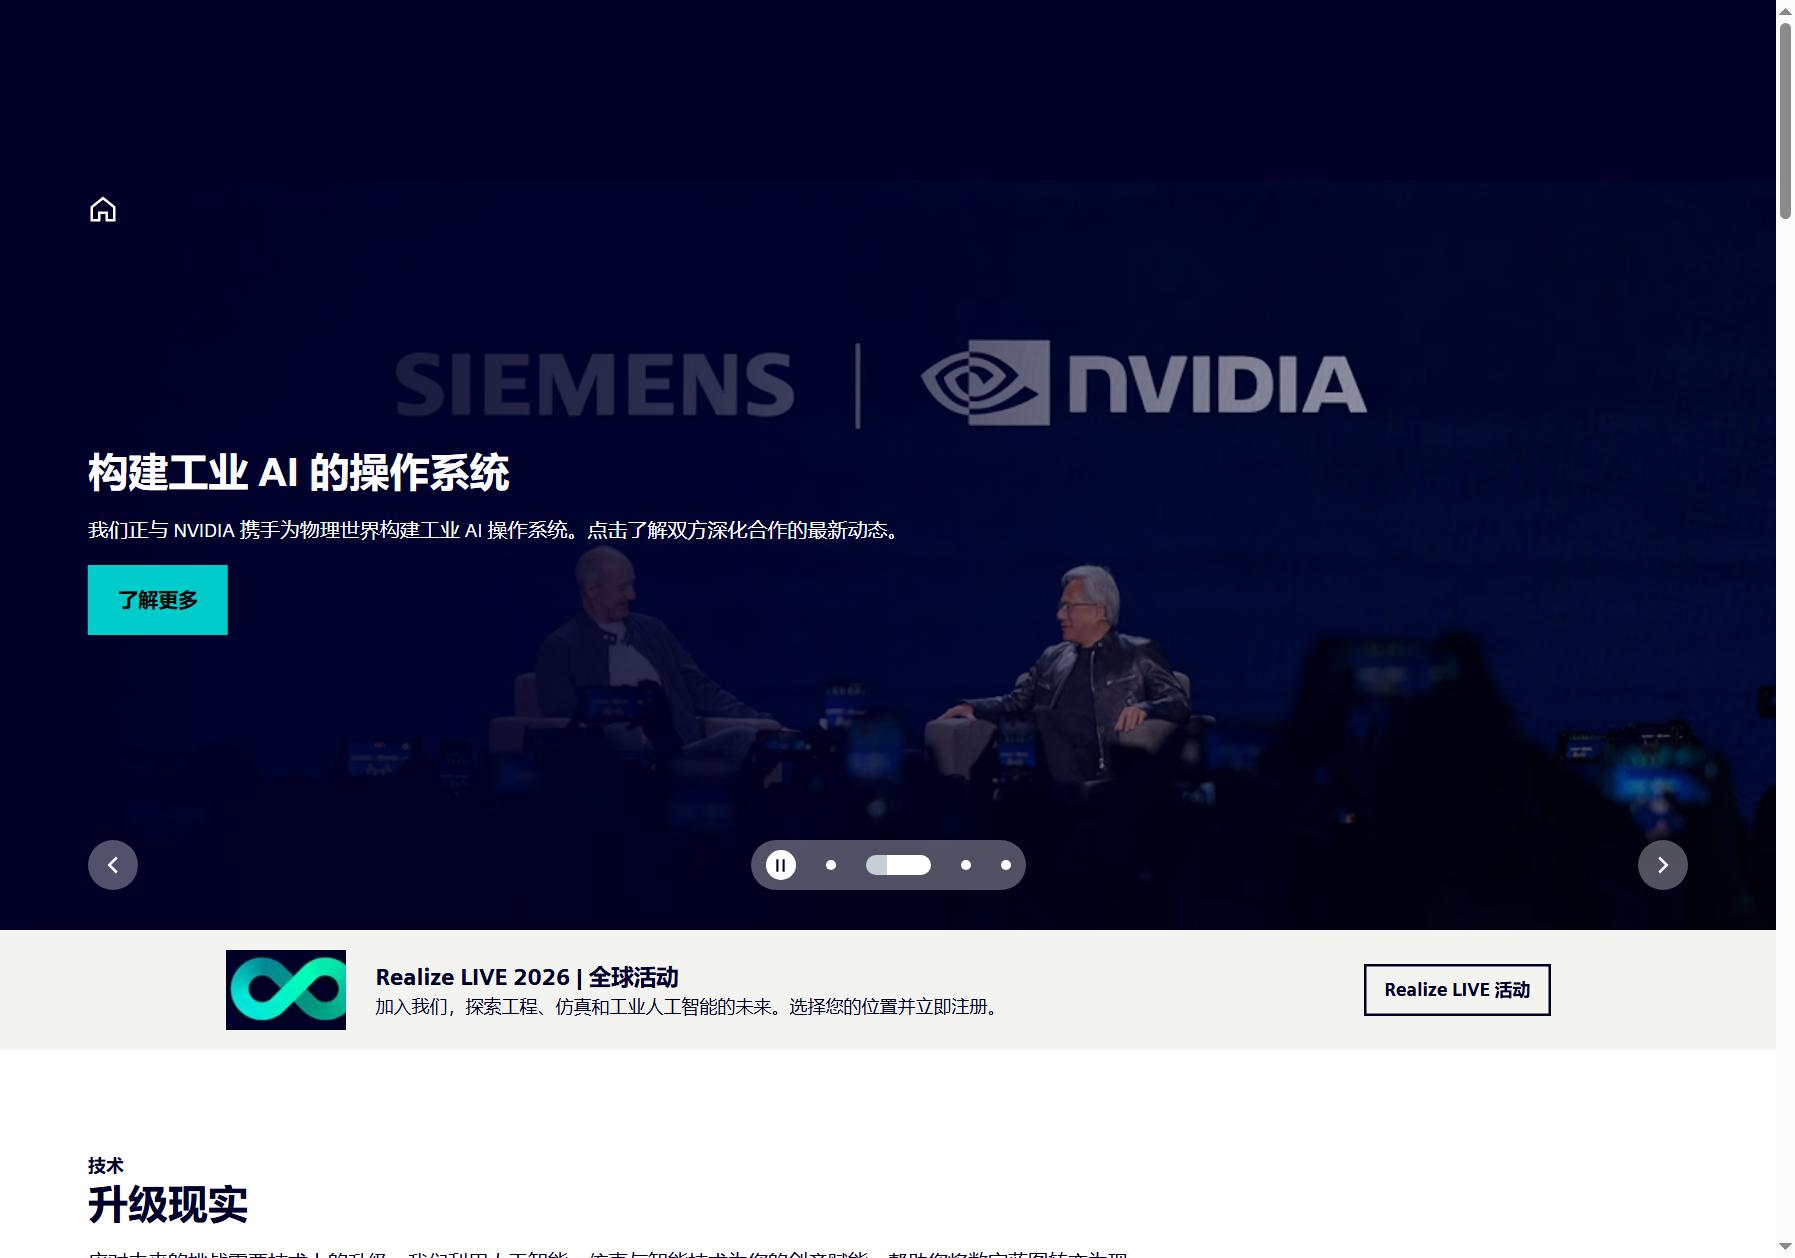
Task: Advance to the next carousel slide
Action: pyautogui.click(x=1662, y=865)
